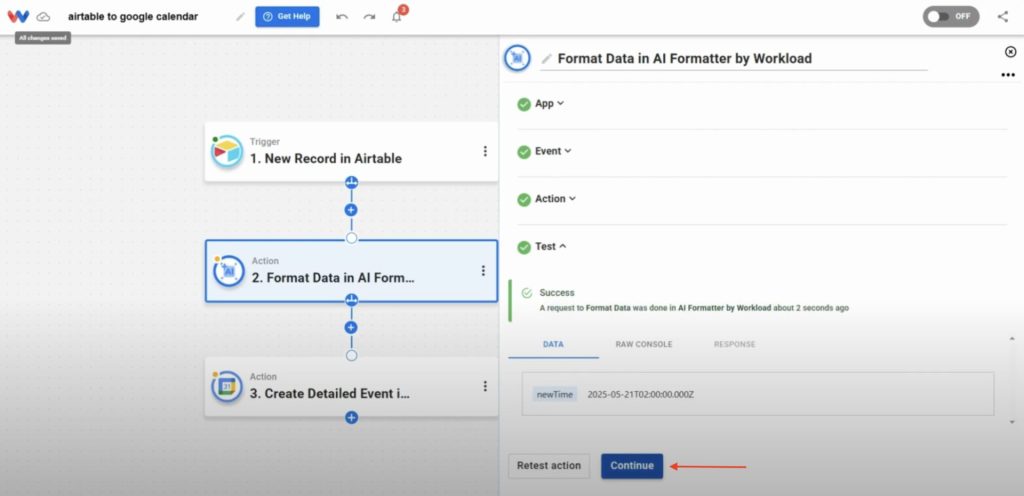Click the AI Formatter step icon
The image size is (1024, 496).
(x=229, y=271)
